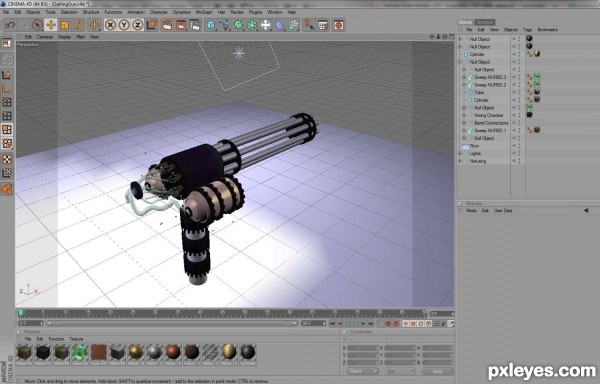Jump to the timeline start

332,324
